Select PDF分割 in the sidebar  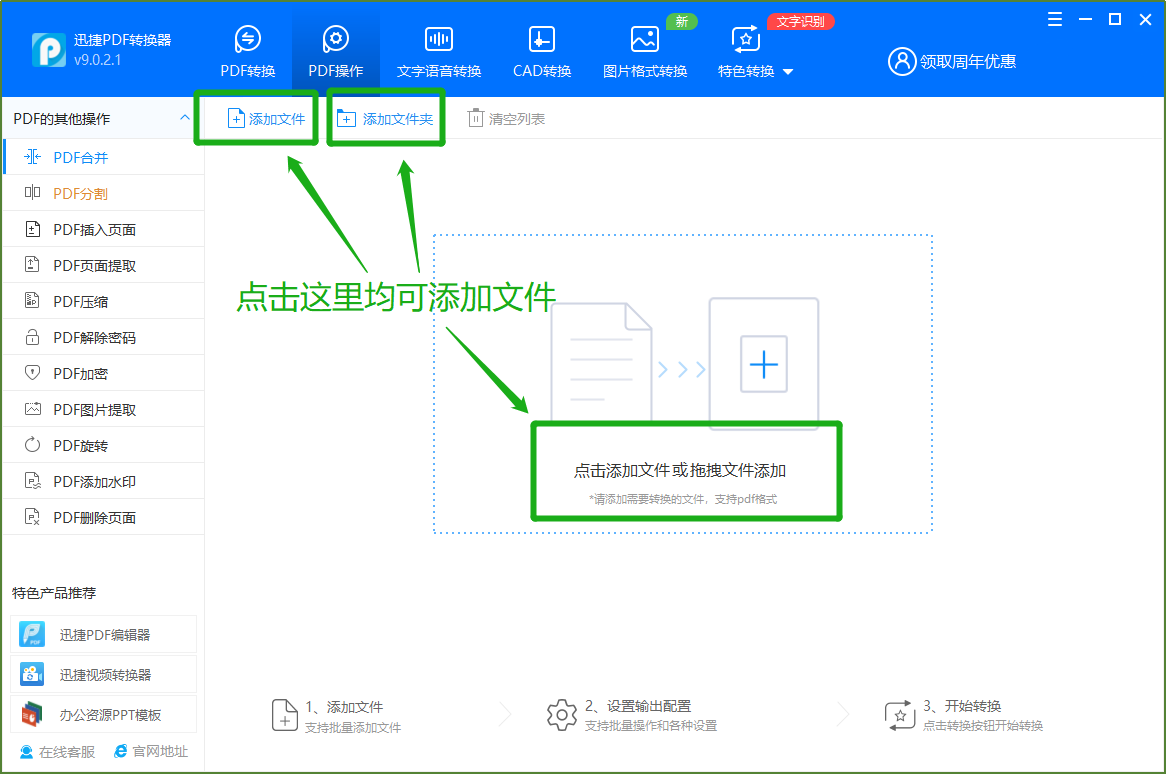tap(80, 194)
